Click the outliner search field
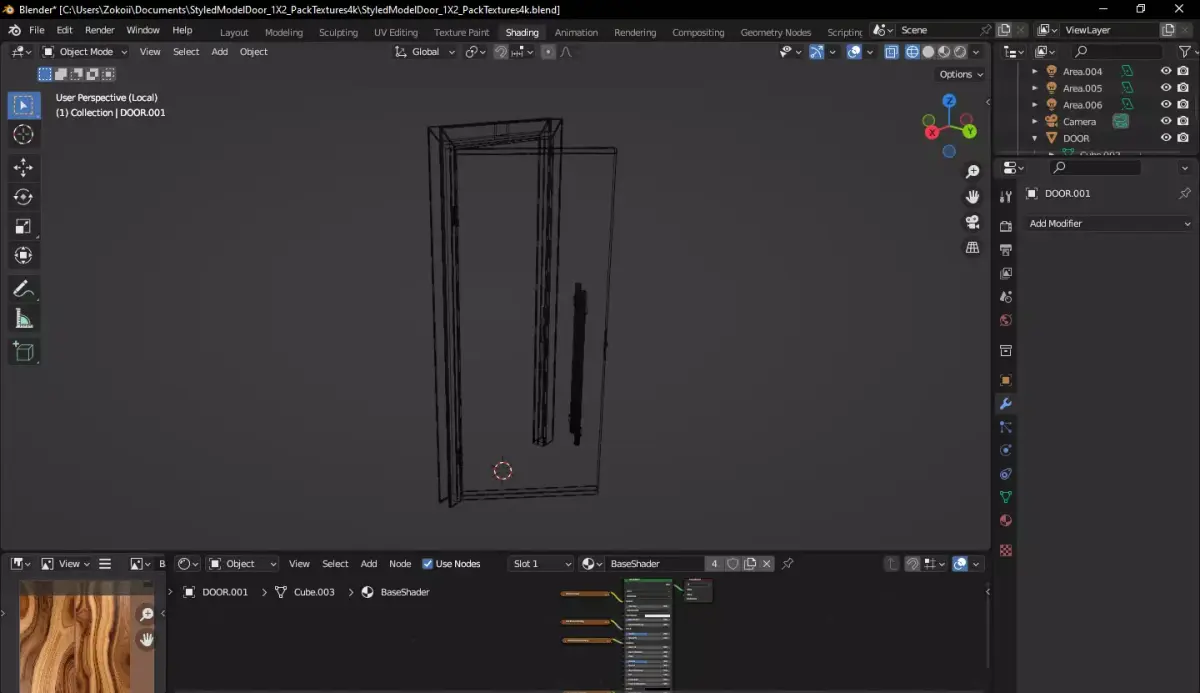 point(1116,51)
